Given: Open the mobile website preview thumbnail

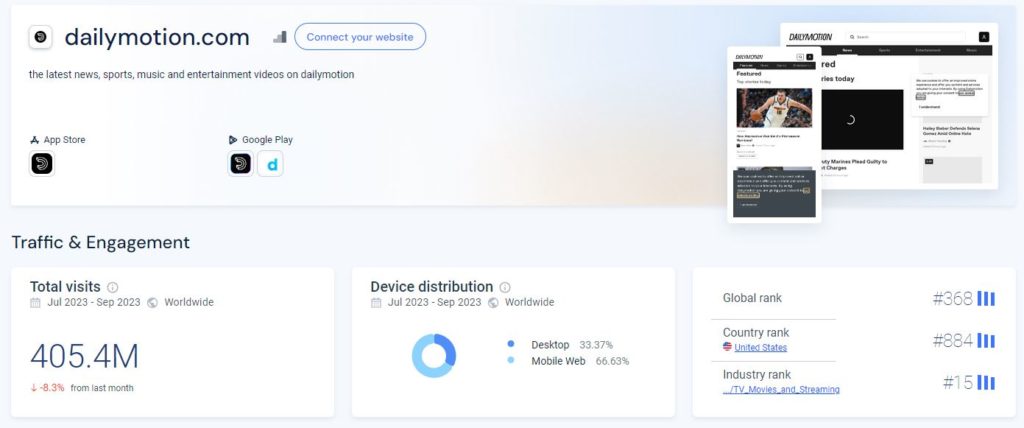Looking at the screenshot, I should point(774,134).
